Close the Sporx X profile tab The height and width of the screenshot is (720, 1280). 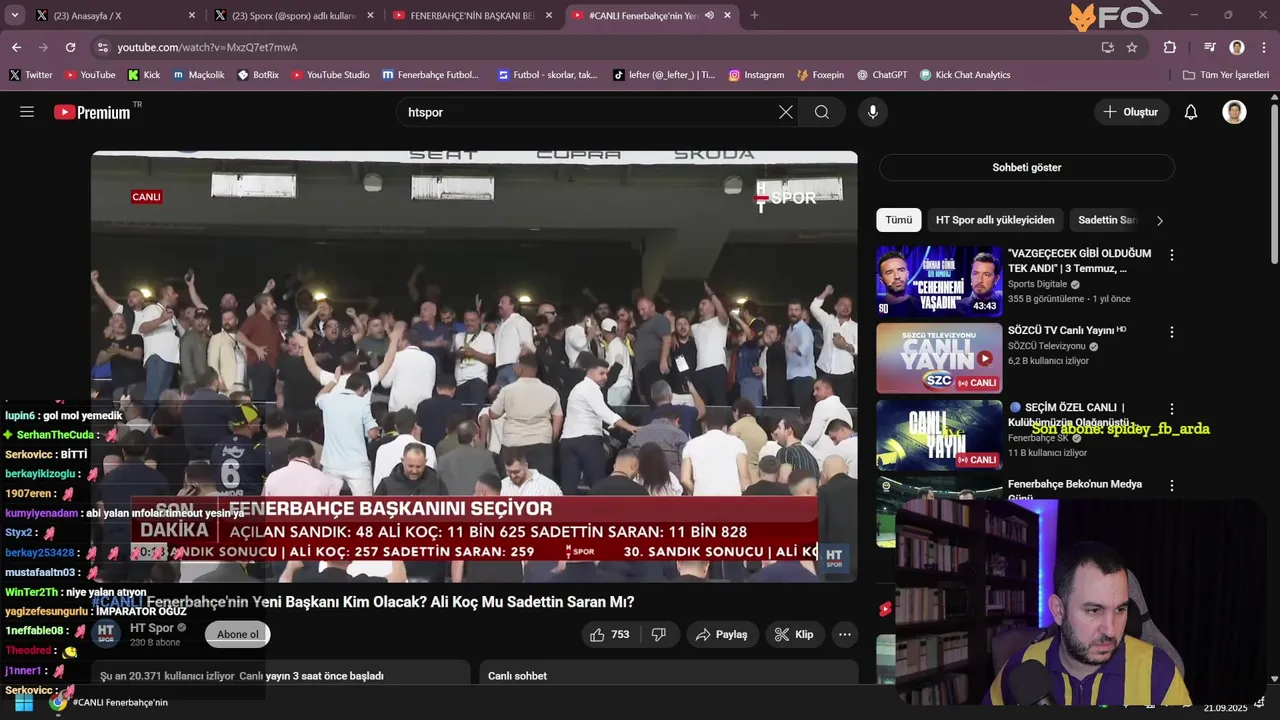370,15
